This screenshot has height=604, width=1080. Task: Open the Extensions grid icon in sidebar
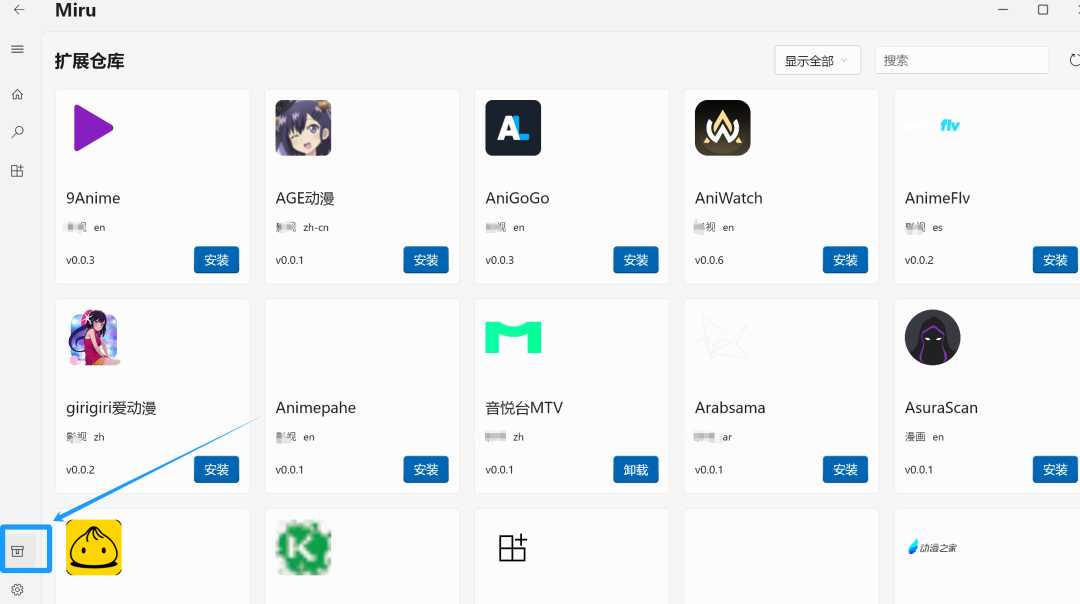pos(17,171)
